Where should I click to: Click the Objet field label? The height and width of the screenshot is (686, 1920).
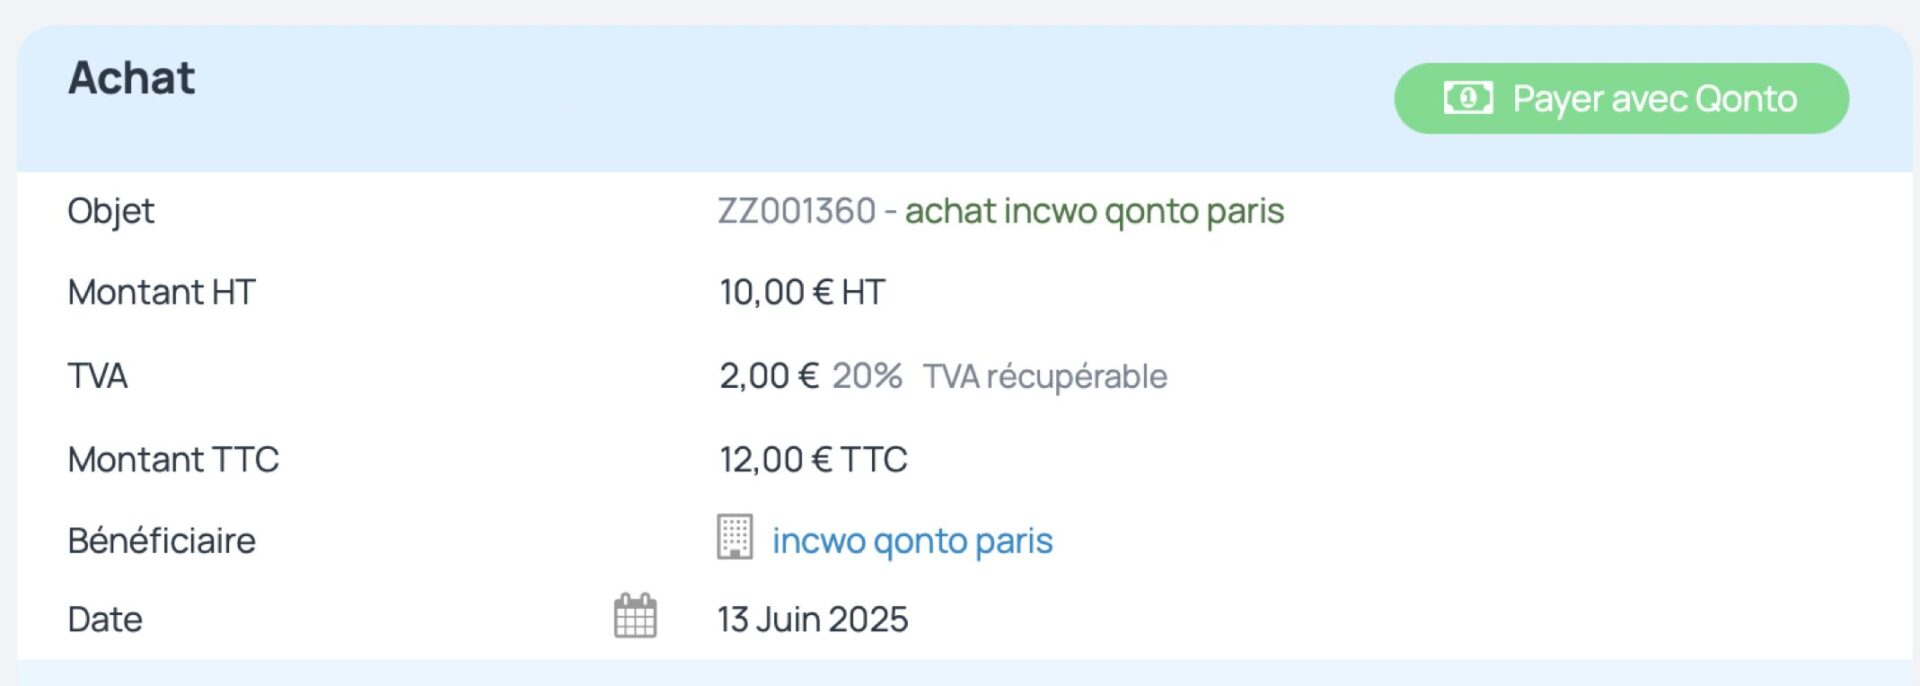click(x=111, y=211)
